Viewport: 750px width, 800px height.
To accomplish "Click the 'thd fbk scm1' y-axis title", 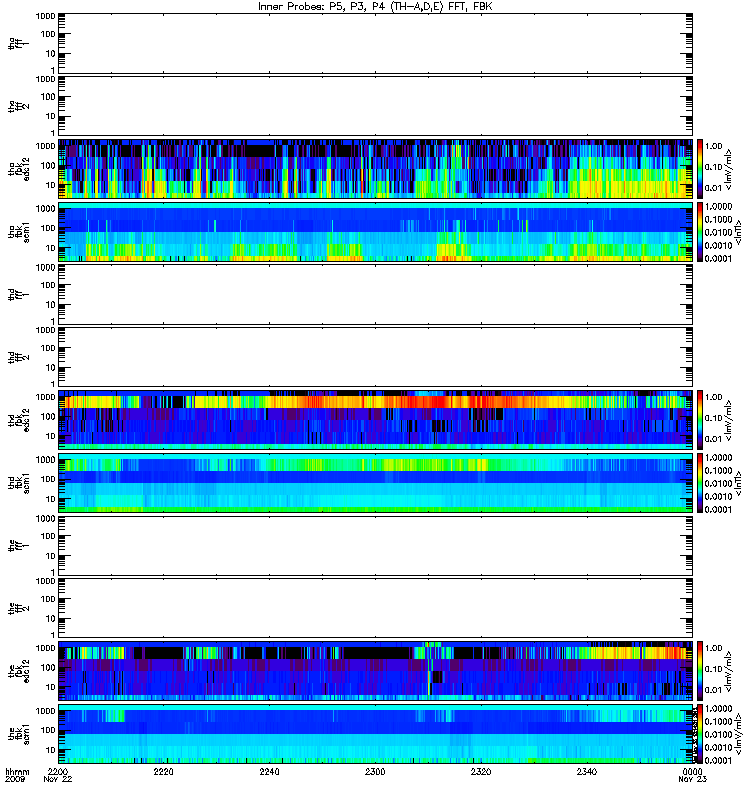I will point(19,482).
